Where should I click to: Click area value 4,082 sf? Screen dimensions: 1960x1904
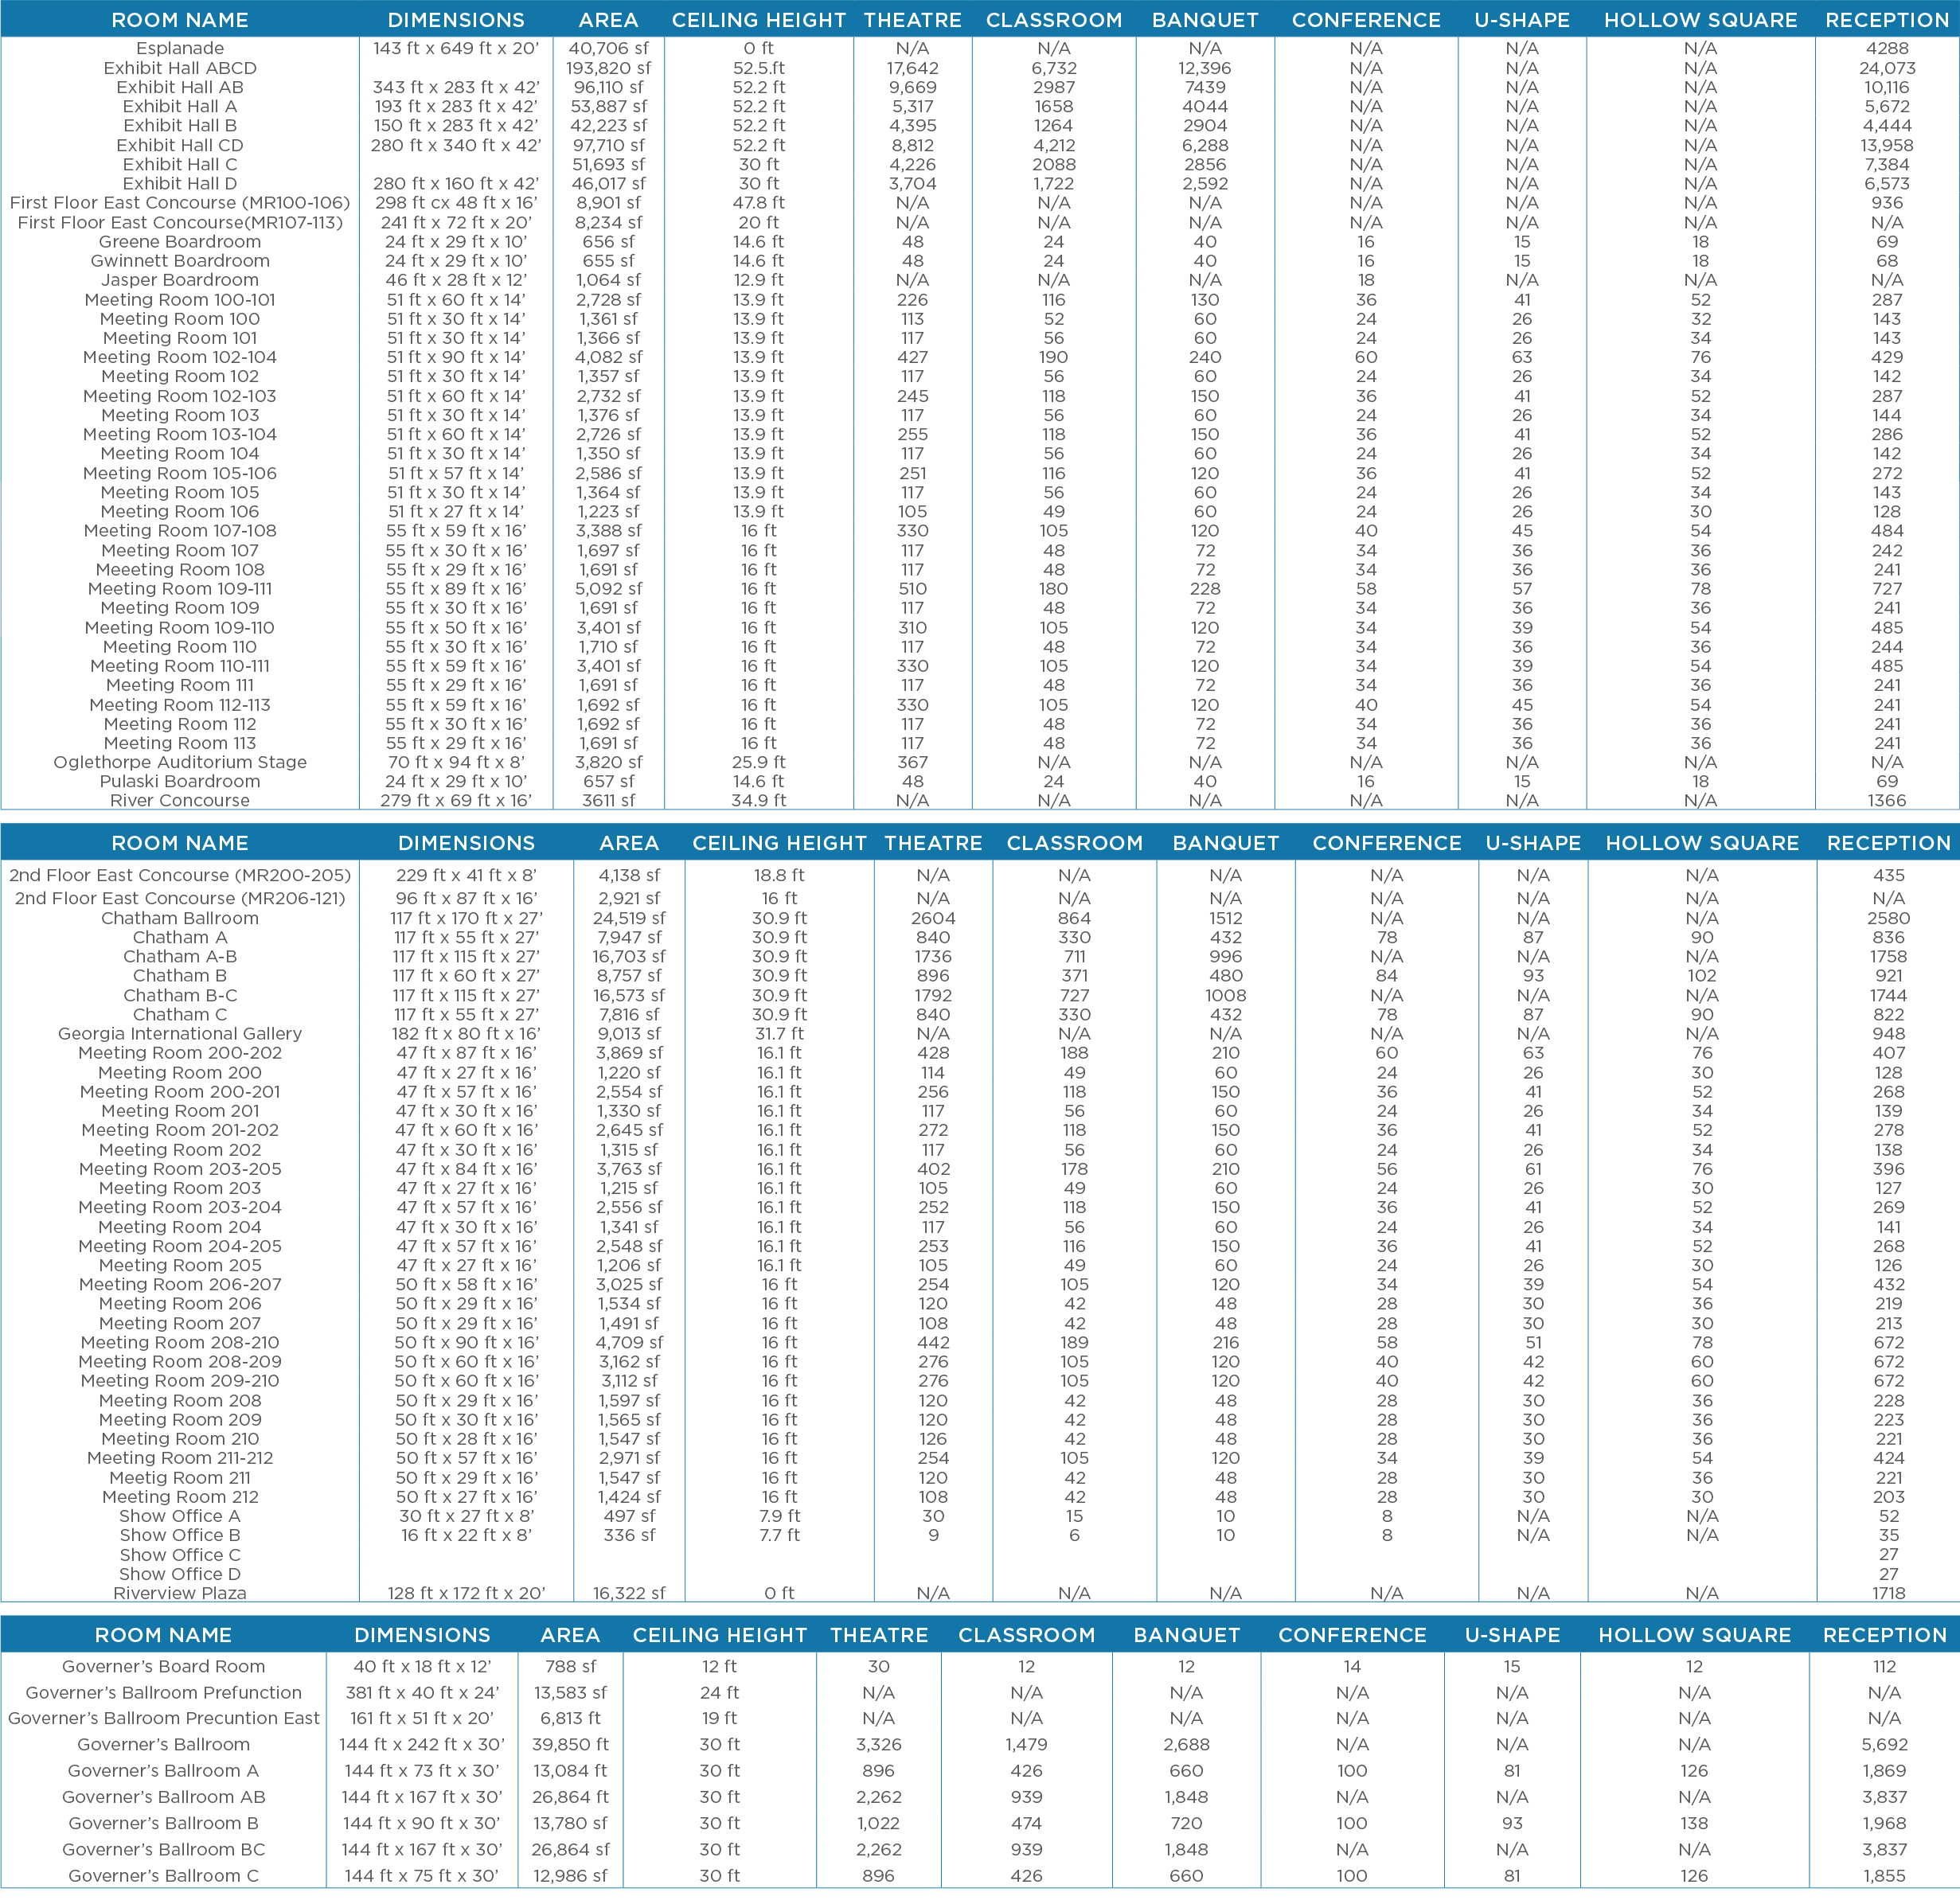608,357
